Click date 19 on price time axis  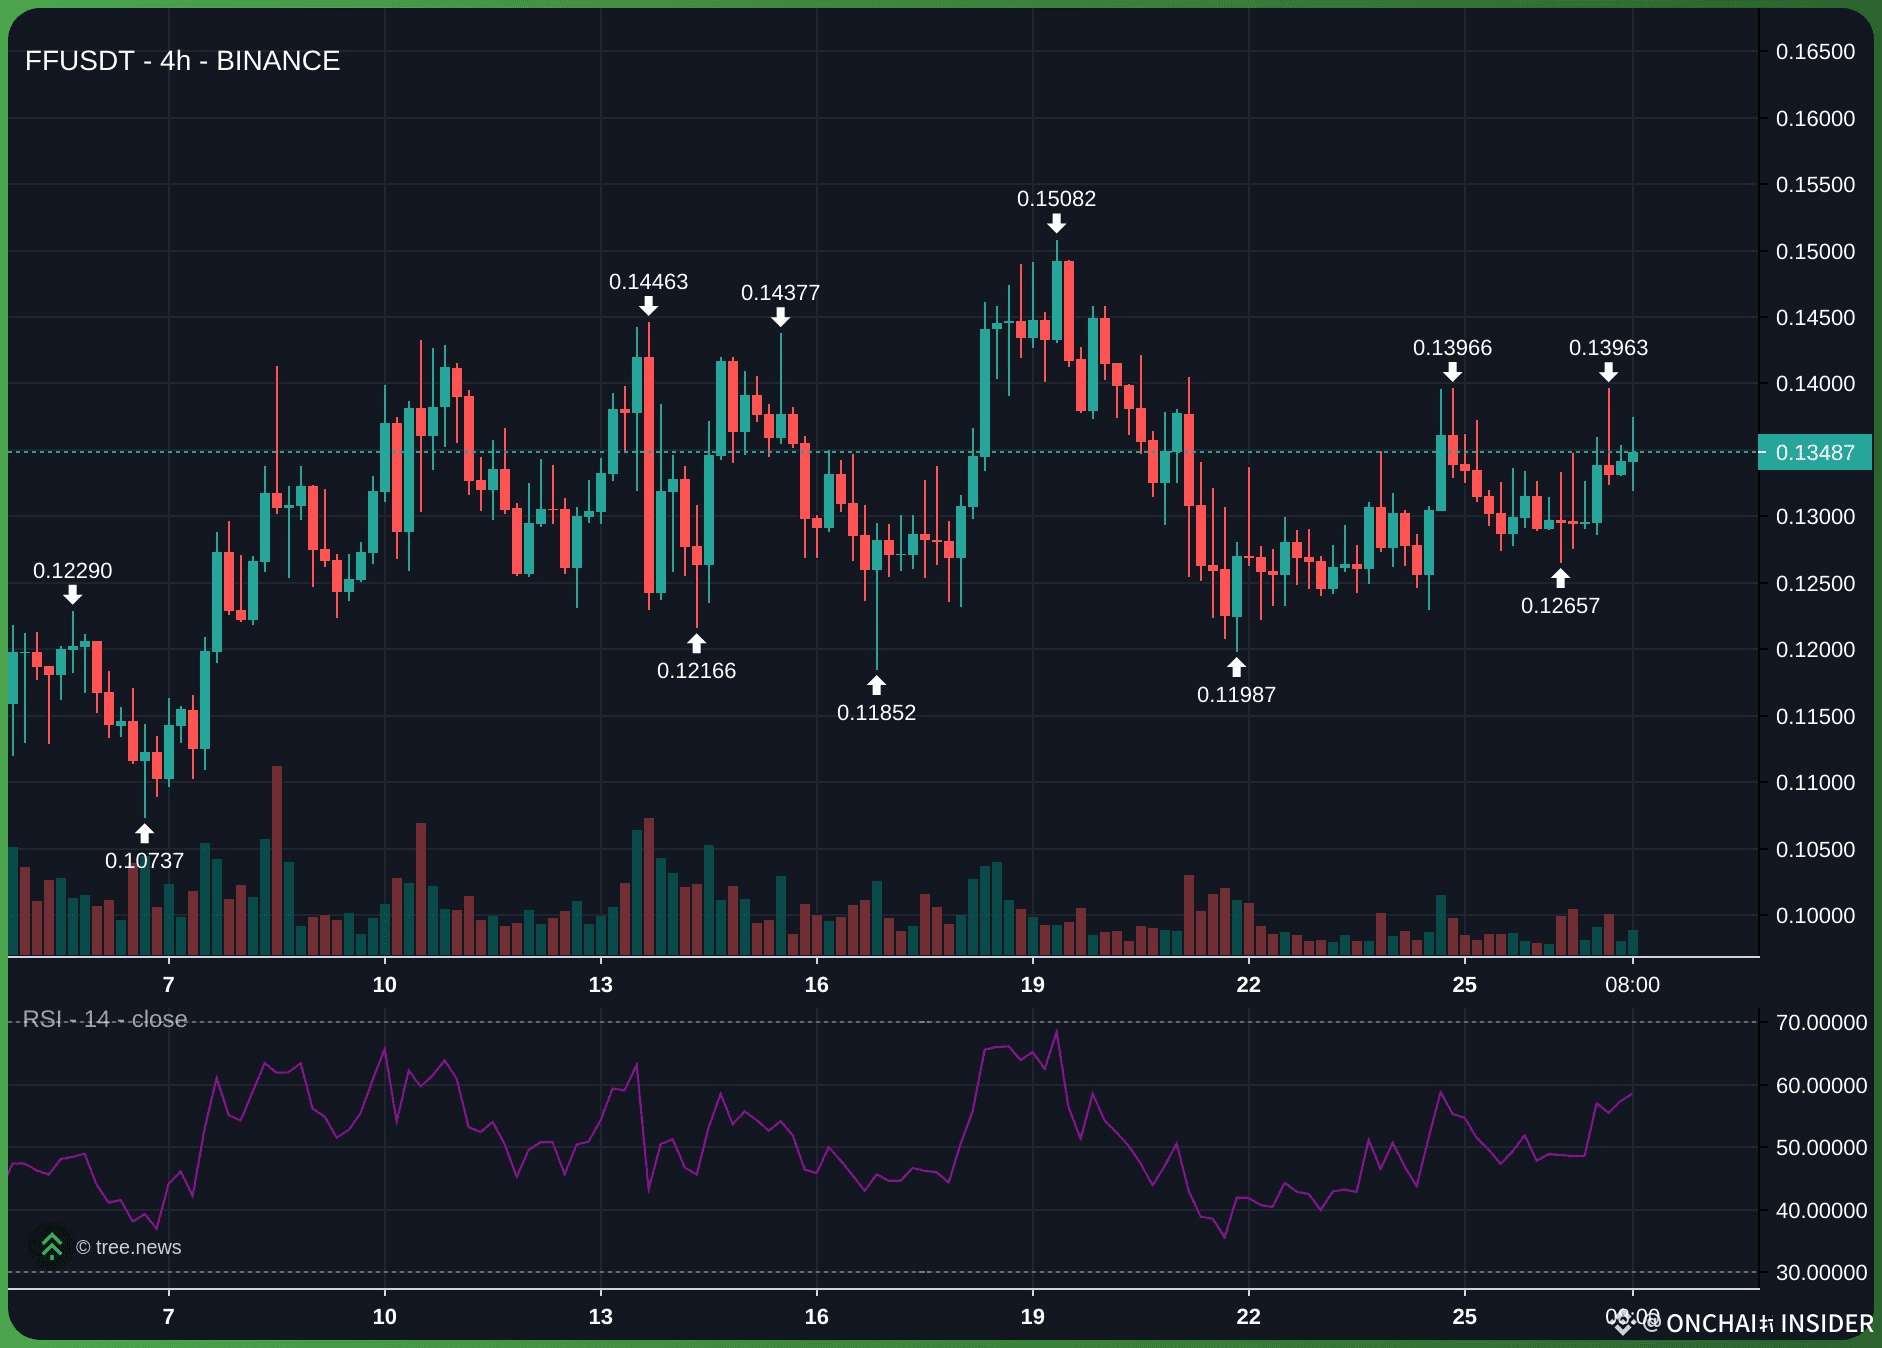click(1032, 985)
